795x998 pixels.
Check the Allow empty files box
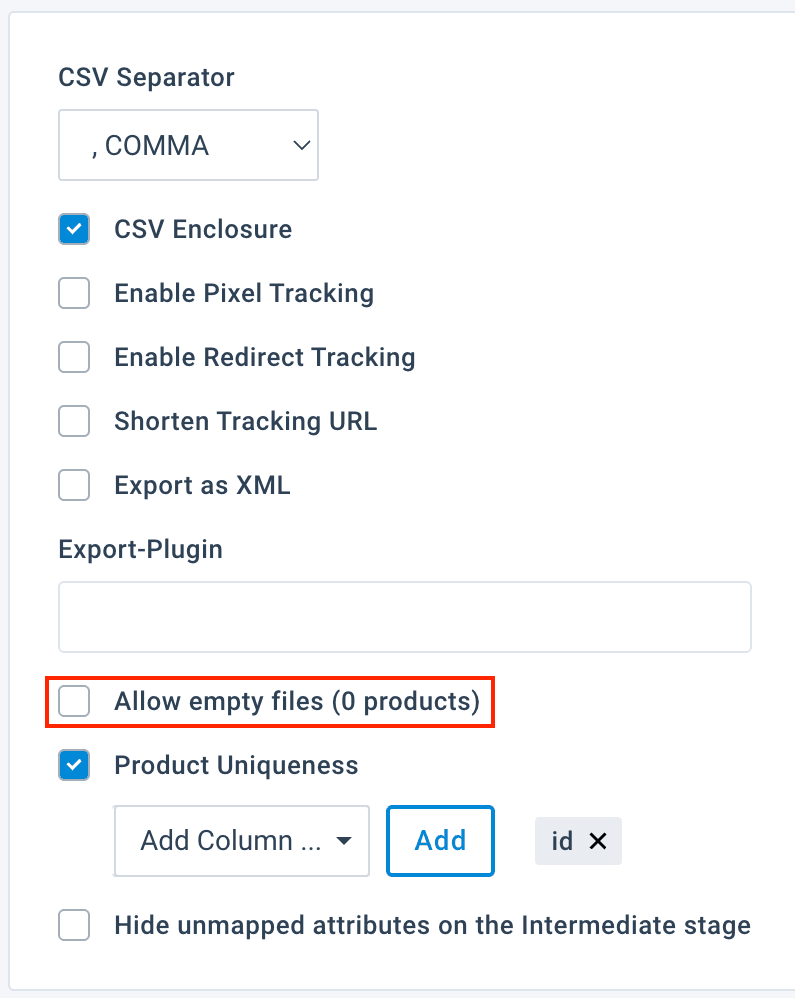[x=74, y=701]
